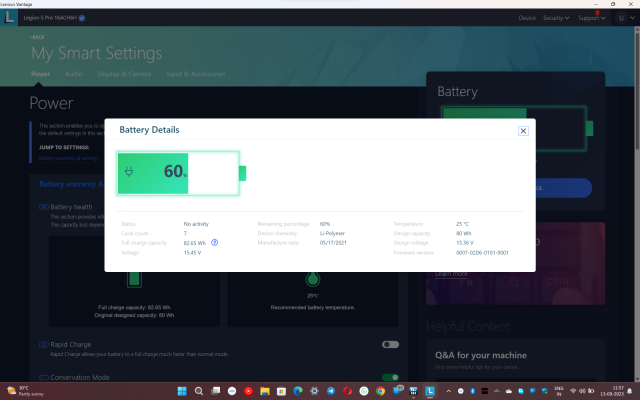Image resolution: width=640 pixels, height=400 pixels.
Task: Click the Rapid Charge icon
Action: [x=44, y=344]
